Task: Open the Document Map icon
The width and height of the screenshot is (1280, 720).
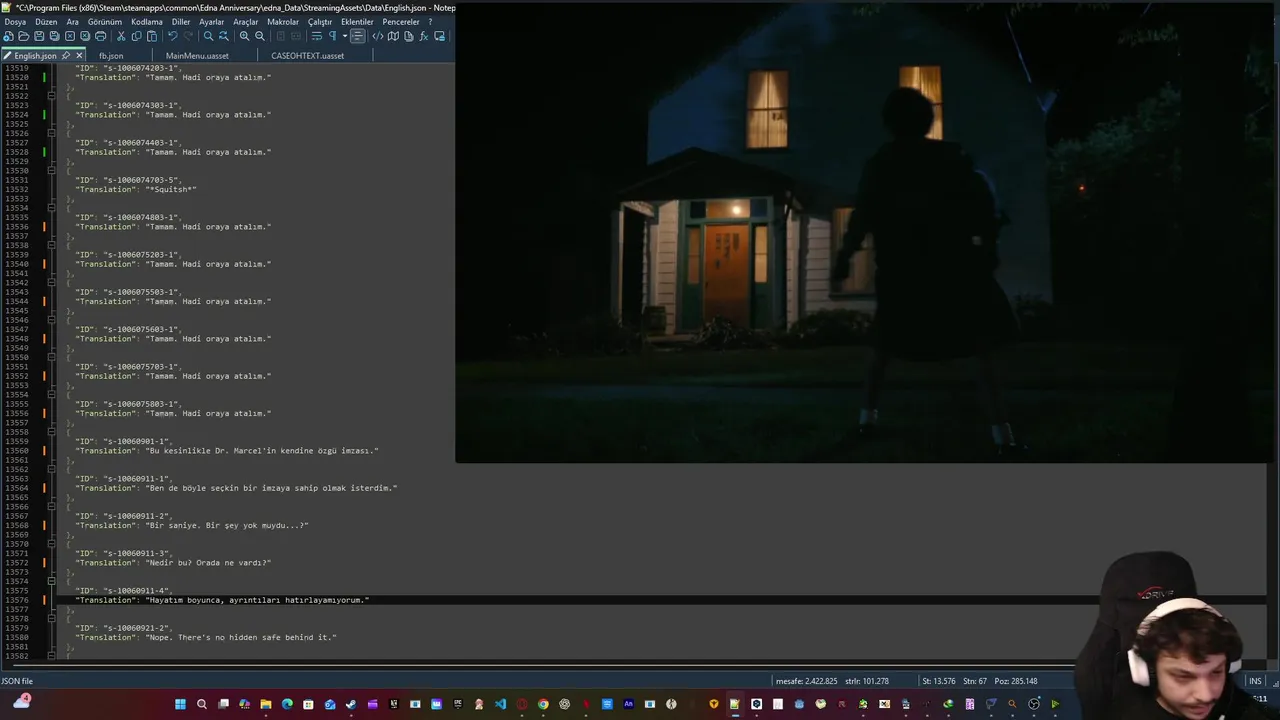Action: (x=393, y=36)
